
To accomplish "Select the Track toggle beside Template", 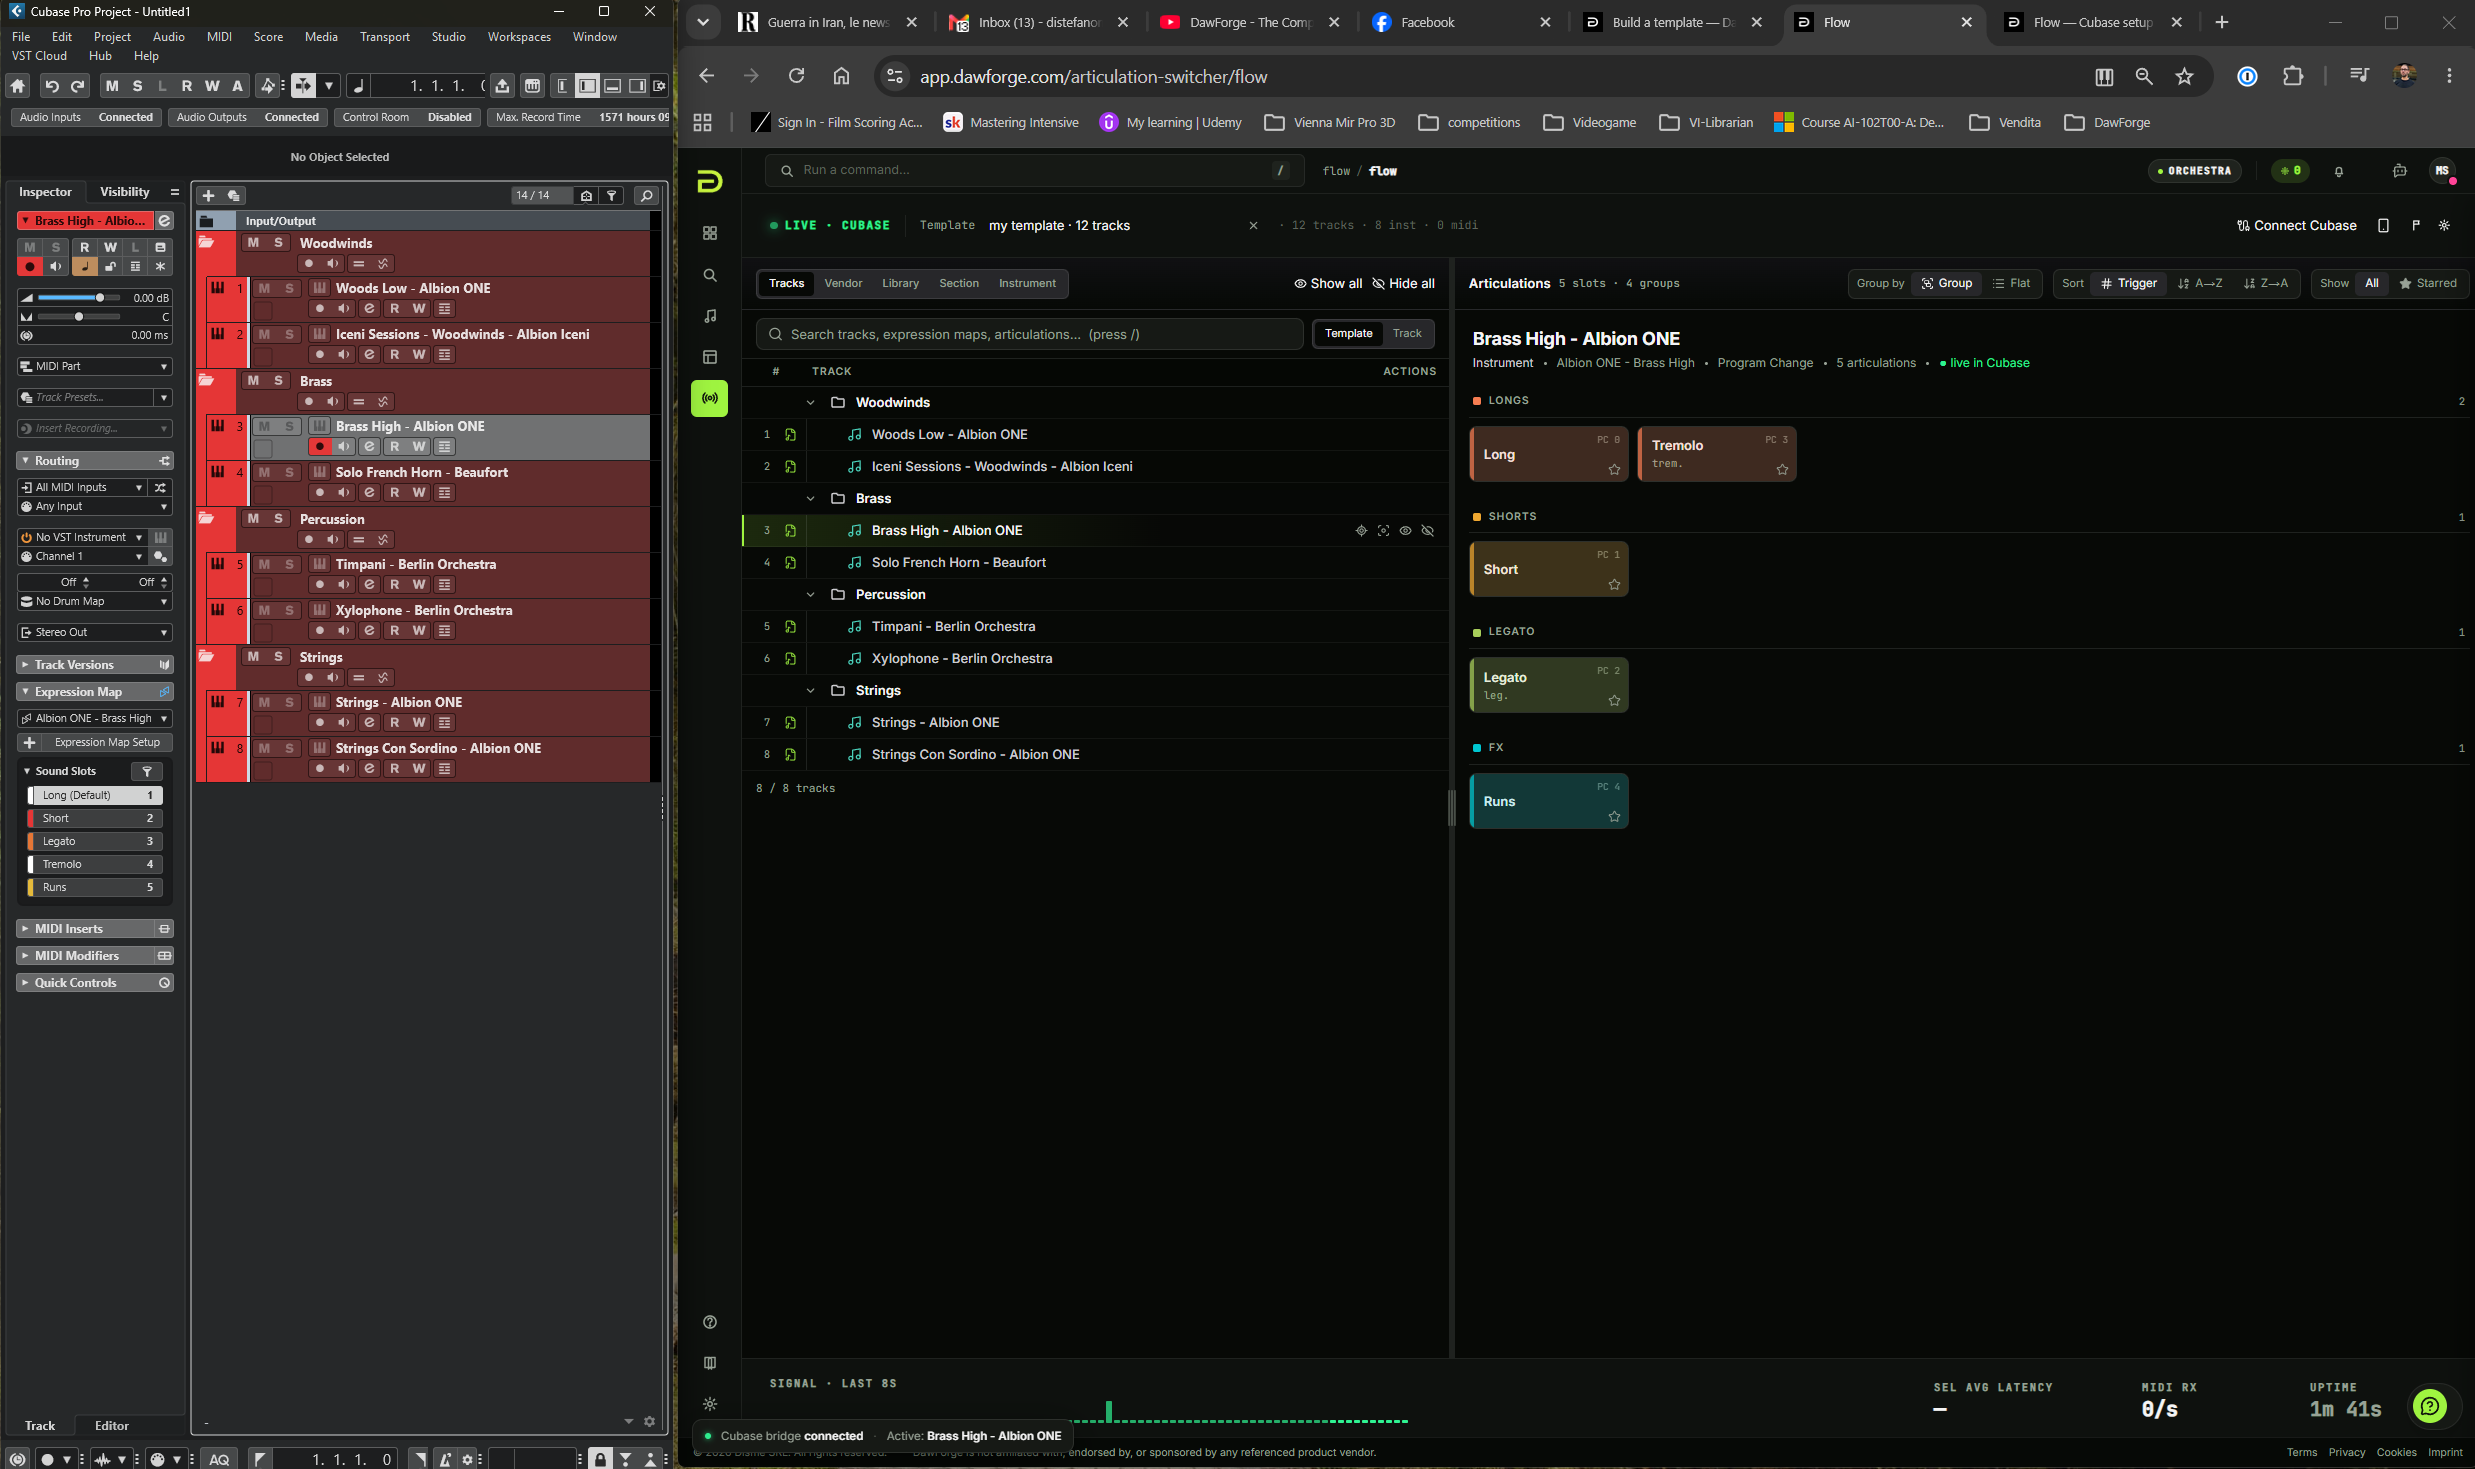I will click(x=1407, y=334).
